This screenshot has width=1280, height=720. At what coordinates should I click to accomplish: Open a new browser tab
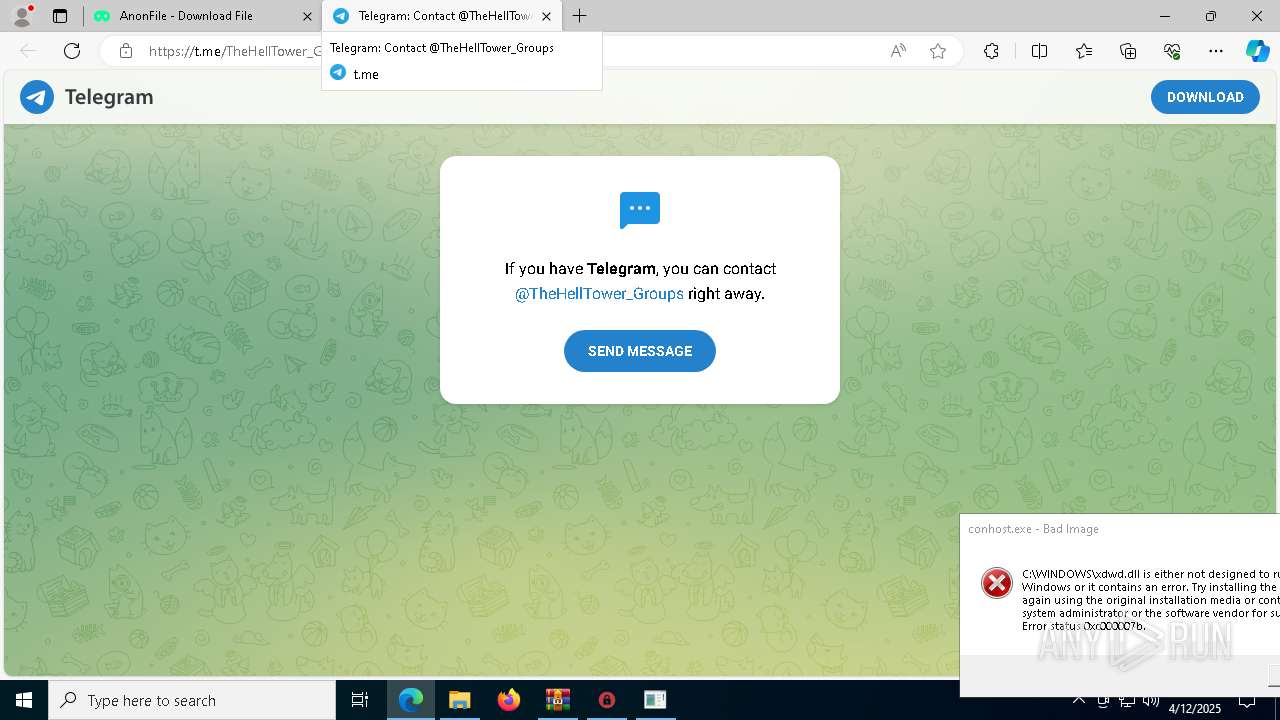coord(580,16)
